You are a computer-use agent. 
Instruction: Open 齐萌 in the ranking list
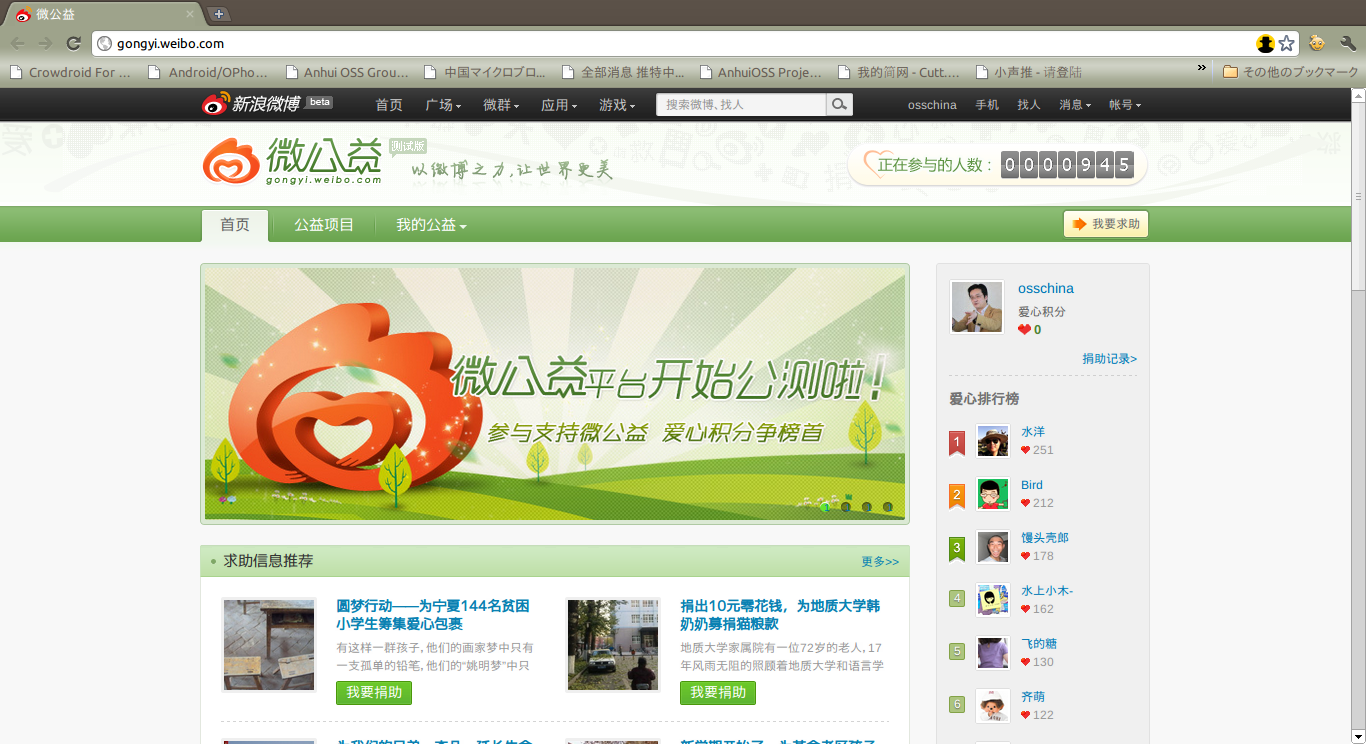[1033, 697]
